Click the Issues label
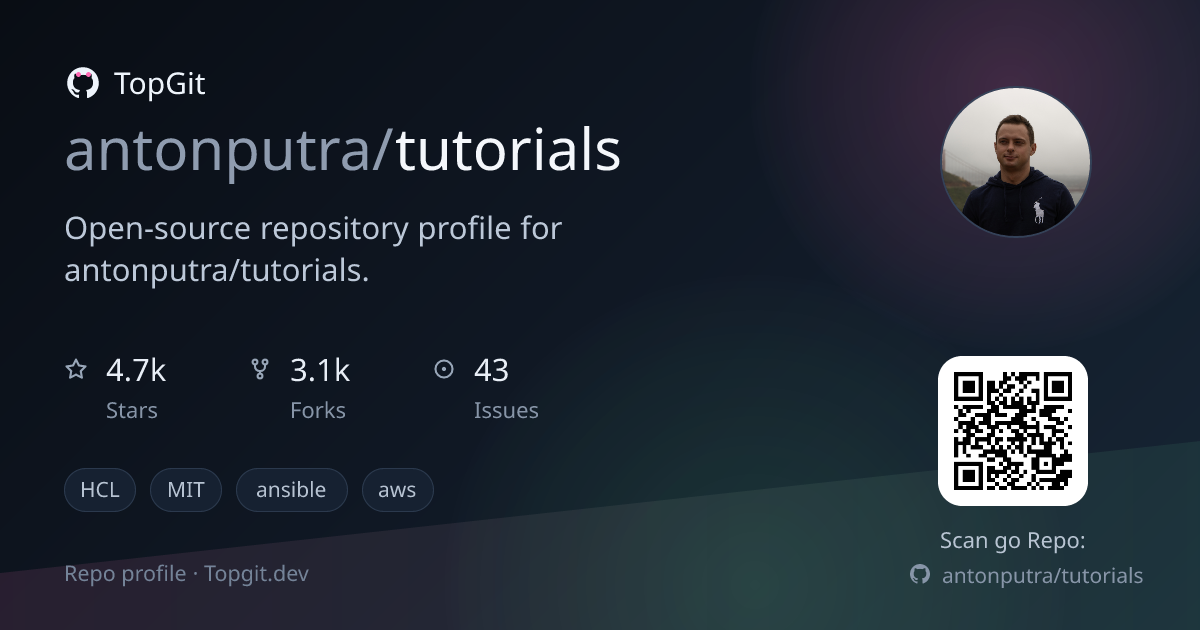The image size is (1200, 630). 506,410
